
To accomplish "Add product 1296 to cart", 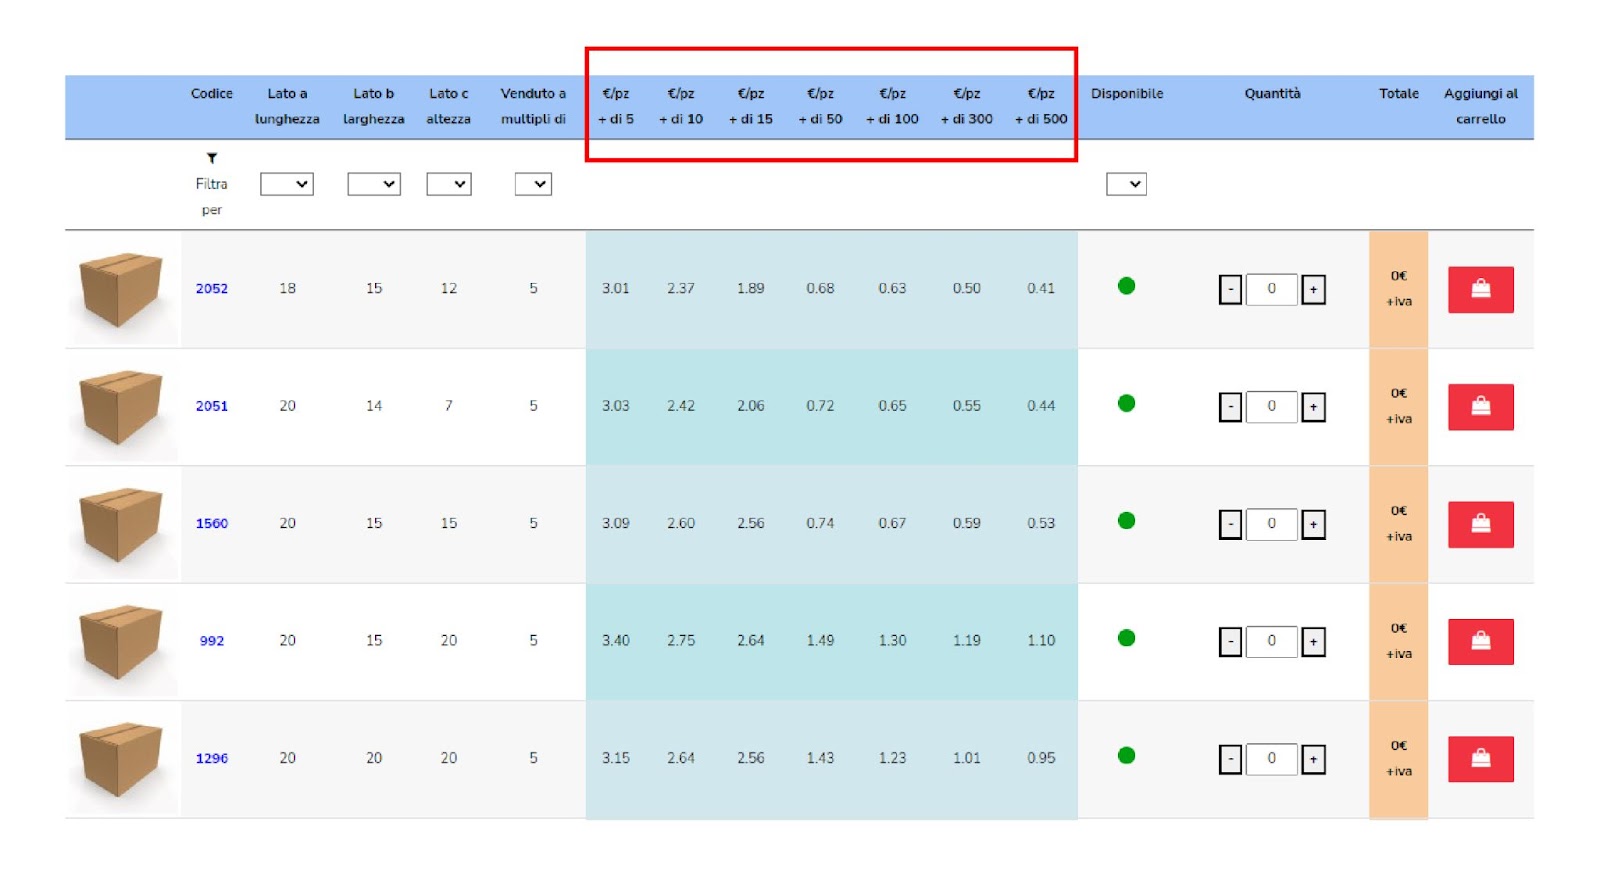I will pyautogui.click(x=1480, y=759).
